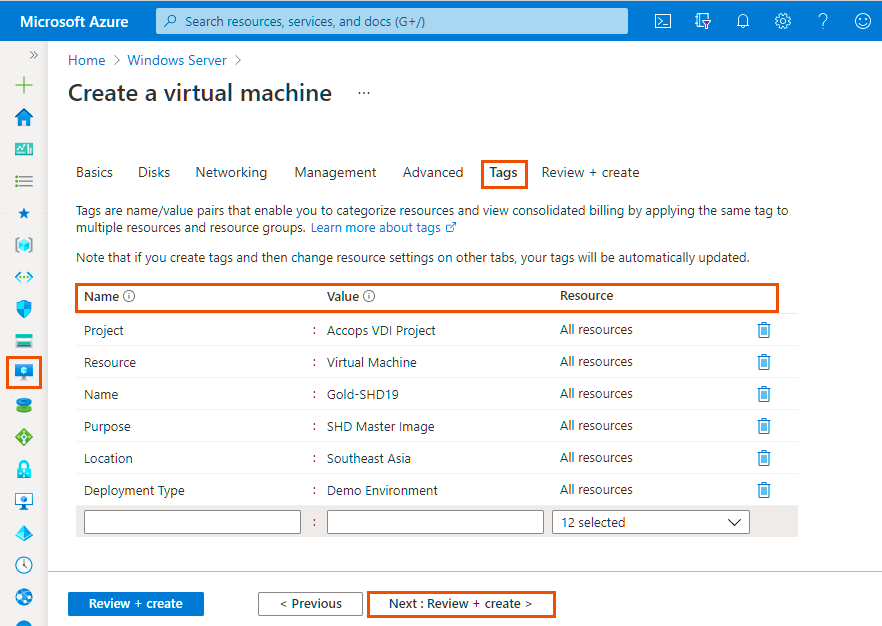Image resolution: width=882 pixels, height=626 pixels.
Task: Show info tooltip for Name column
Action: point(129,296)
